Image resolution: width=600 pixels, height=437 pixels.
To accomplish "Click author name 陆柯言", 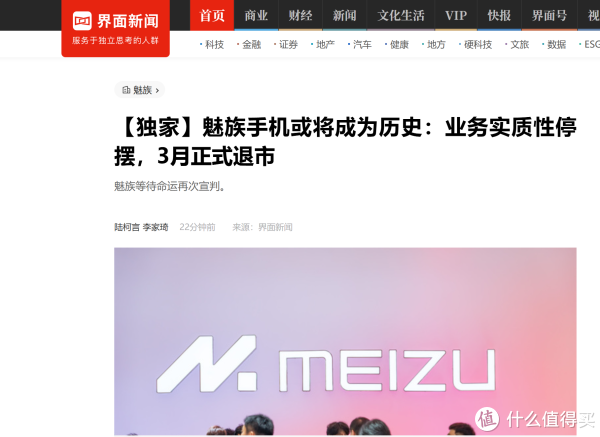I will 127,227.
